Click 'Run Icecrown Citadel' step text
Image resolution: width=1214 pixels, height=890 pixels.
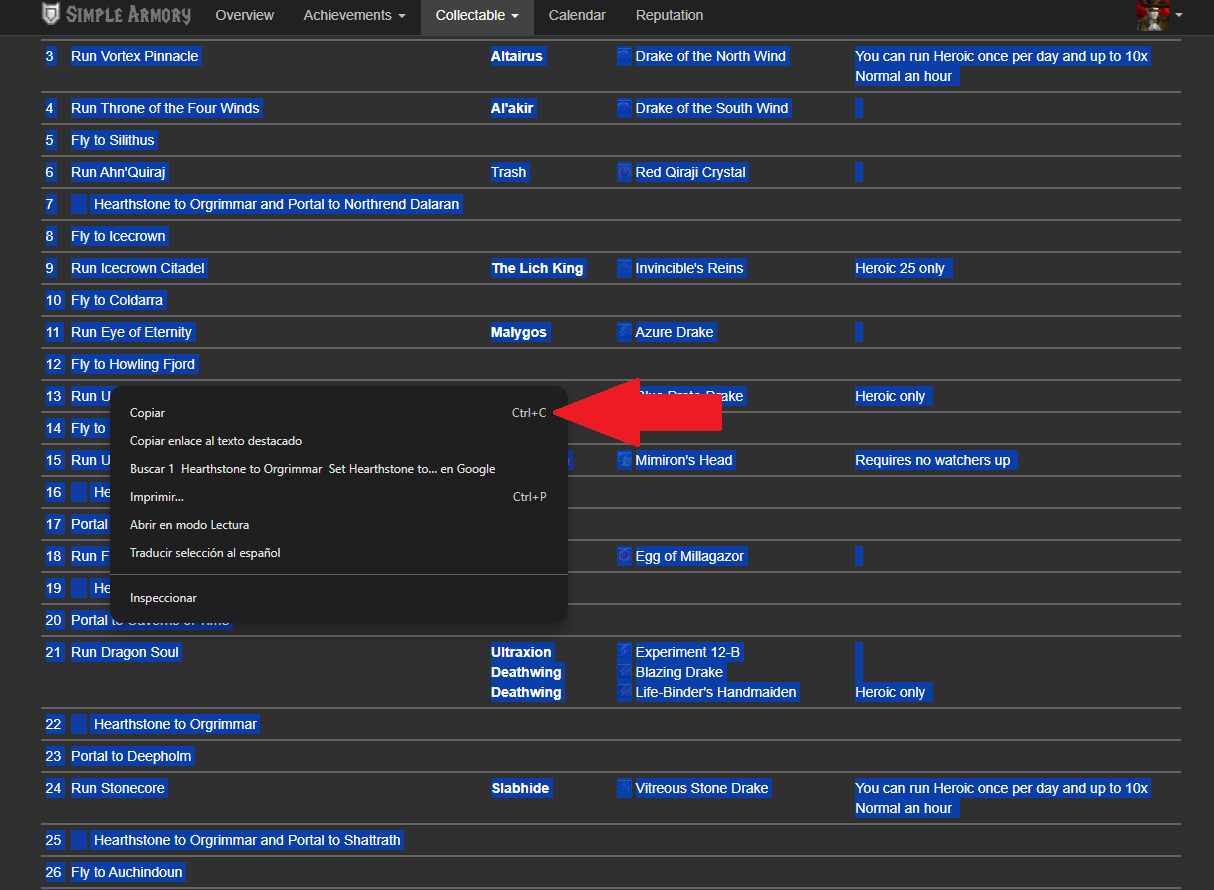(x=138, y=268)
